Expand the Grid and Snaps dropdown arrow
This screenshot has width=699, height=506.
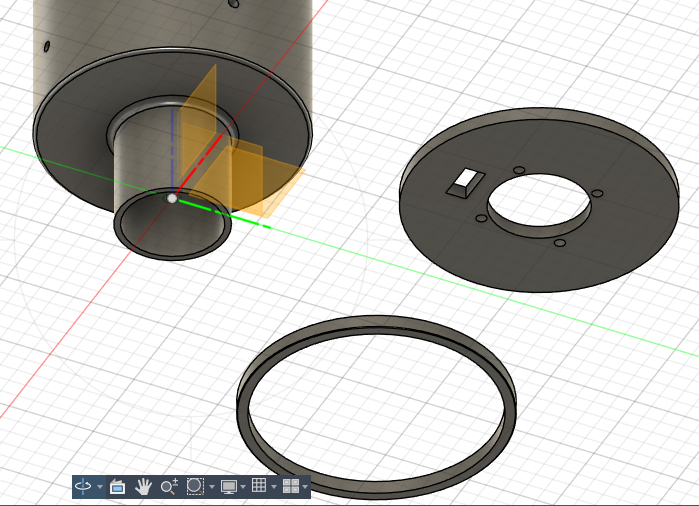point(274,487)
